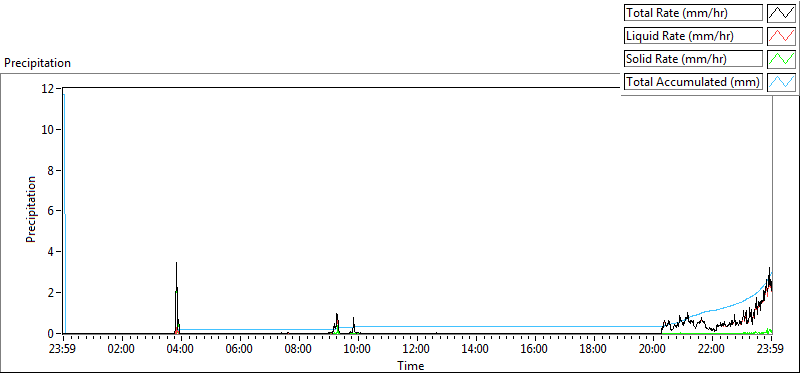Click the red Liquid Rate legend line icon
The image size is (800, 373).
(x=782, y=36)
